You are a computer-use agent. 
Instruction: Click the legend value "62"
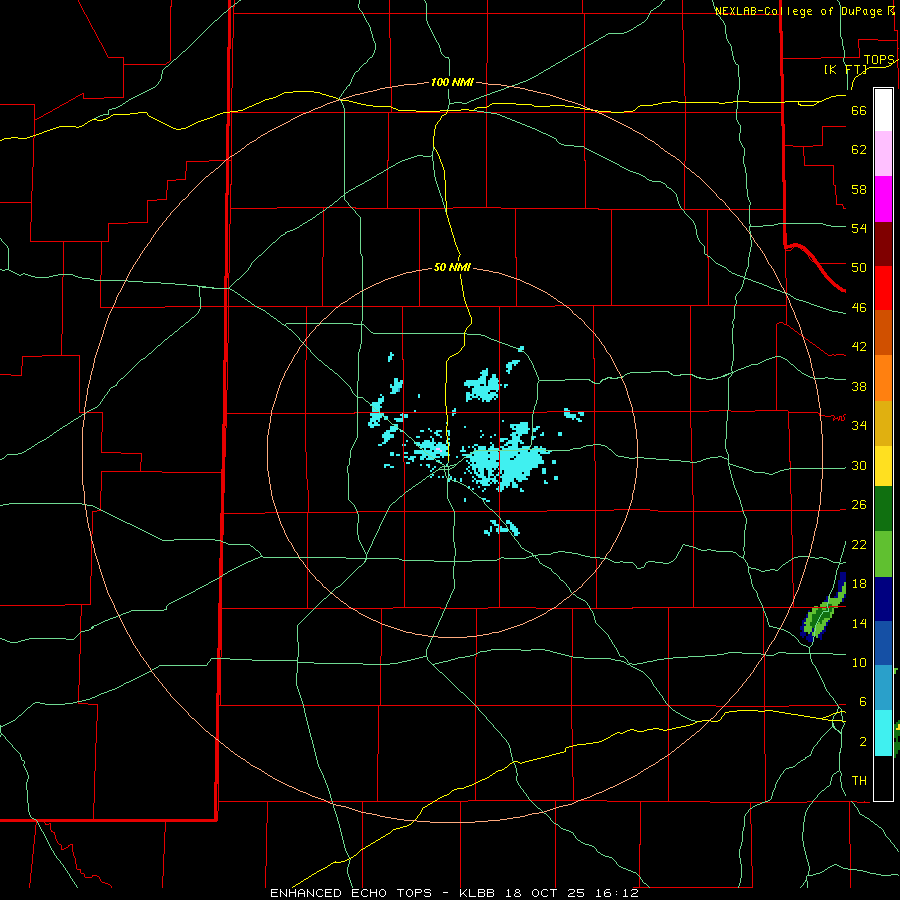coord(859,149)
